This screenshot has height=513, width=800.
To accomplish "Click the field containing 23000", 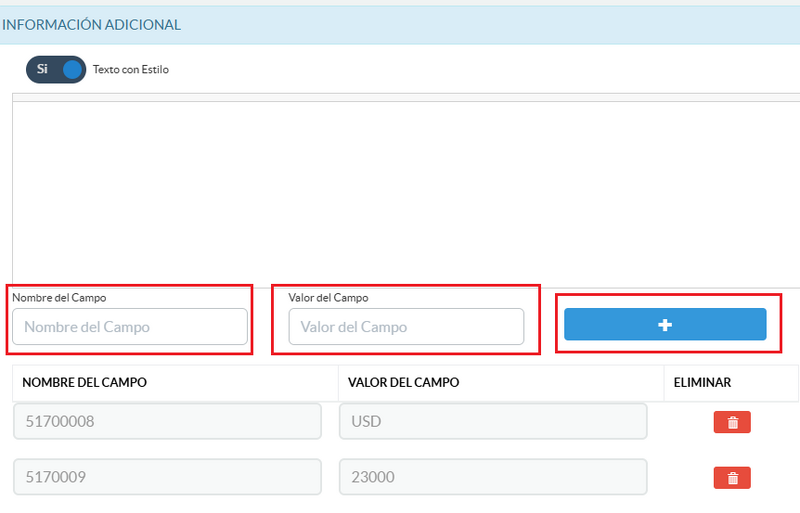I will 493,478.
